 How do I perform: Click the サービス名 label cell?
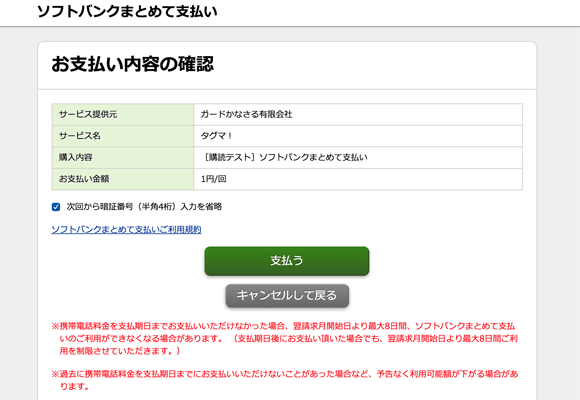click(x=123, y=136)
